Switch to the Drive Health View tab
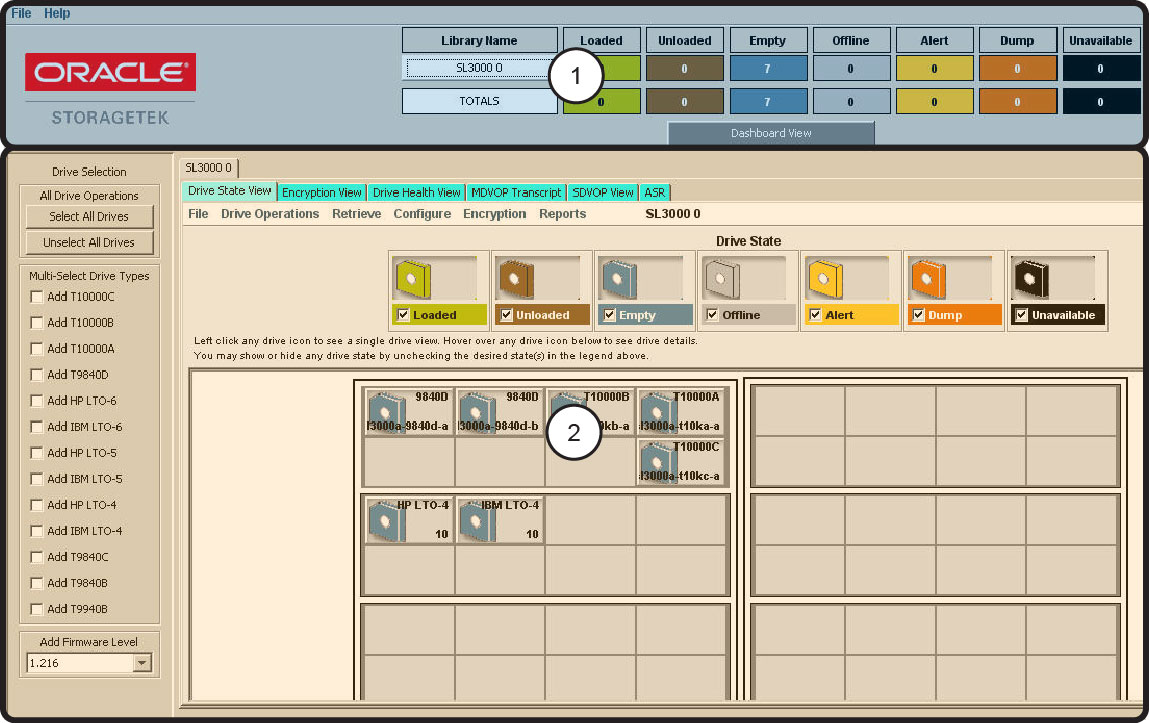This screenshot has height=723, width=1149. point(416,193)
